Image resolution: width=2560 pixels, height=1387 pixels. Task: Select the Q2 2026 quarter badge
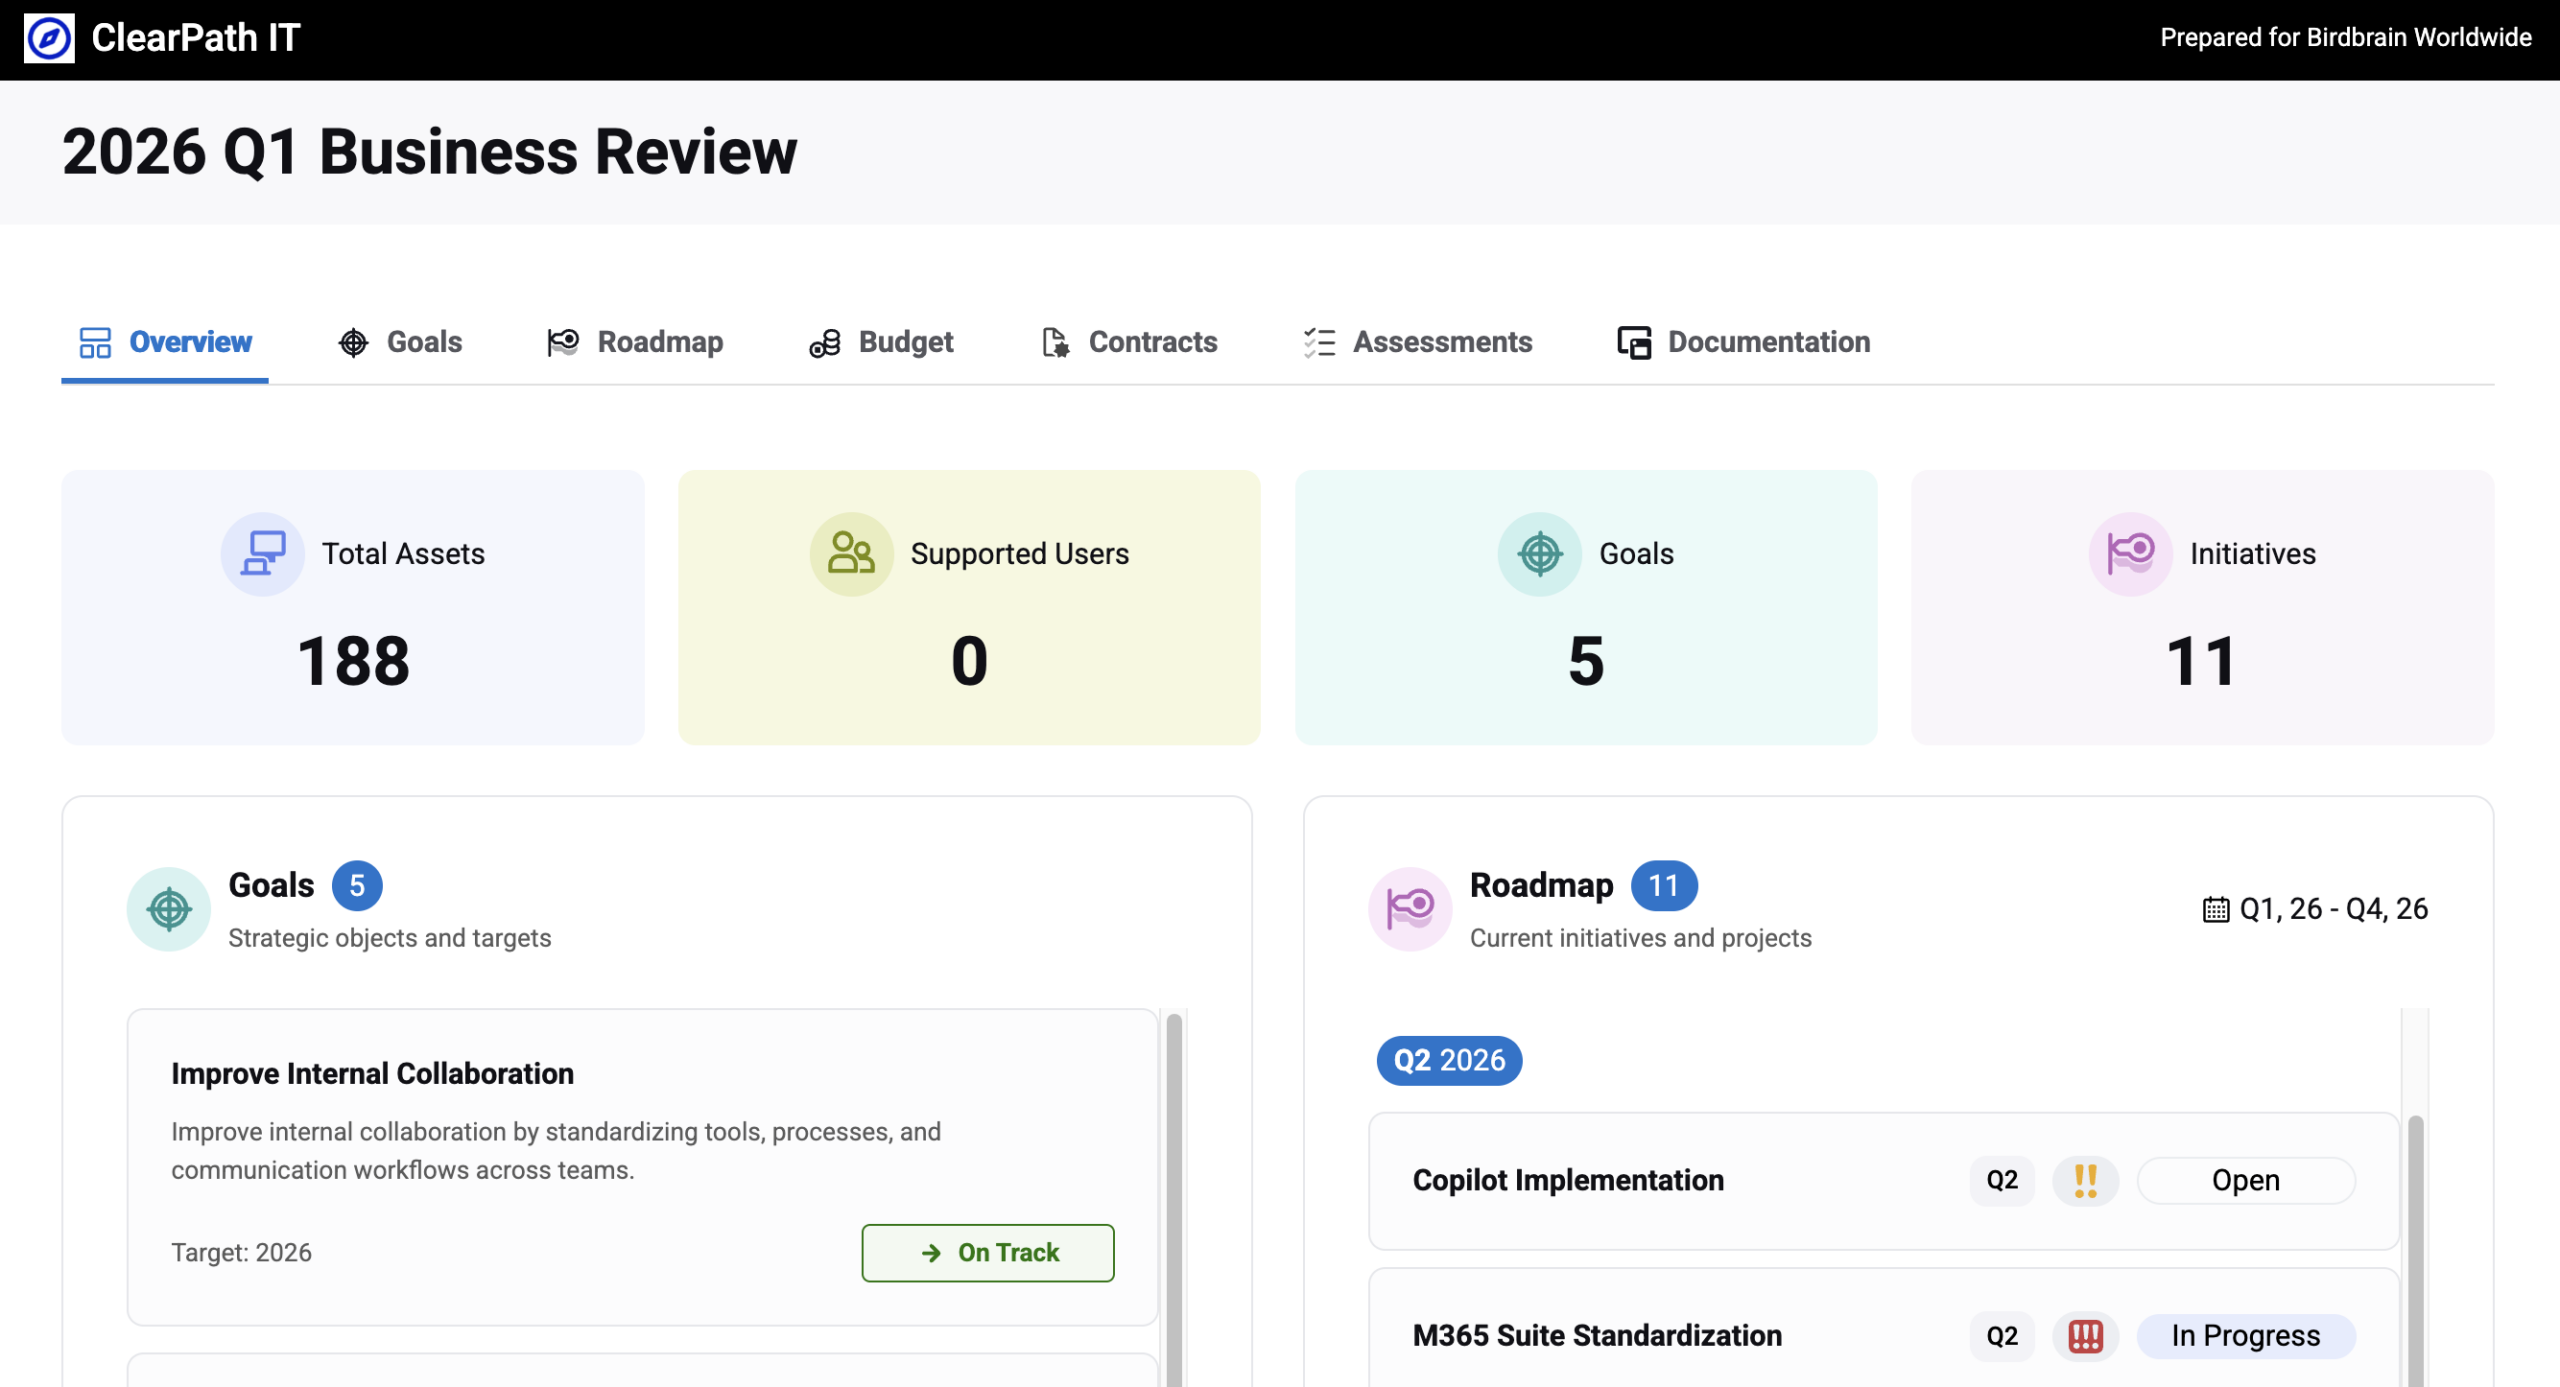pyautogui.click(x=1449, y=1060)
